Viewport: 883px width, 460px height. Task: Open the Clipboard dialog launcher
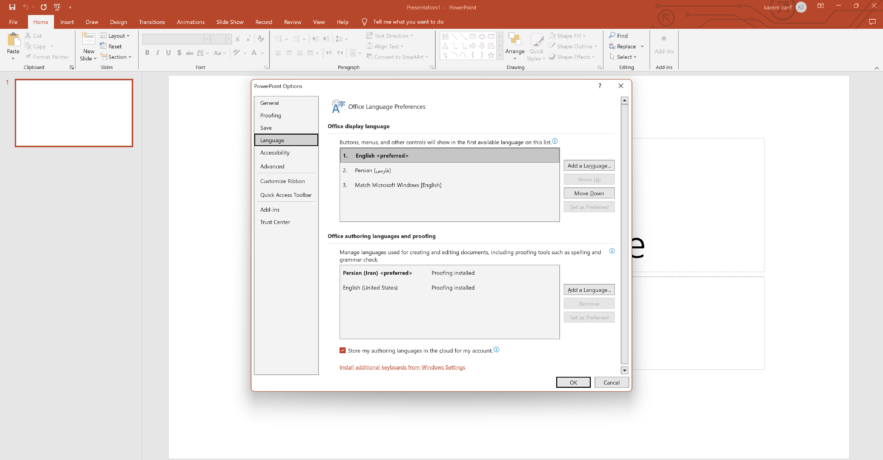(x=72, y=68)
